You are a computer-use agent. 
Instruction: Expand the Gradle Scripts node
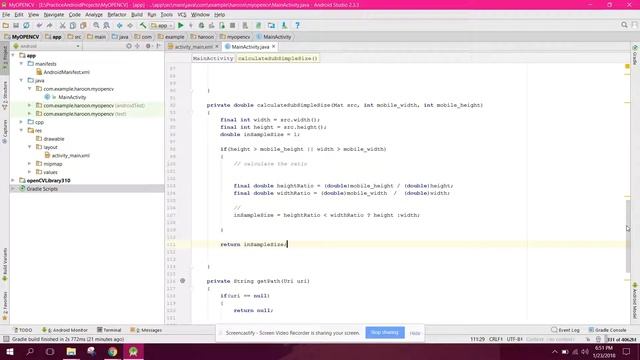tap(13, 189)
